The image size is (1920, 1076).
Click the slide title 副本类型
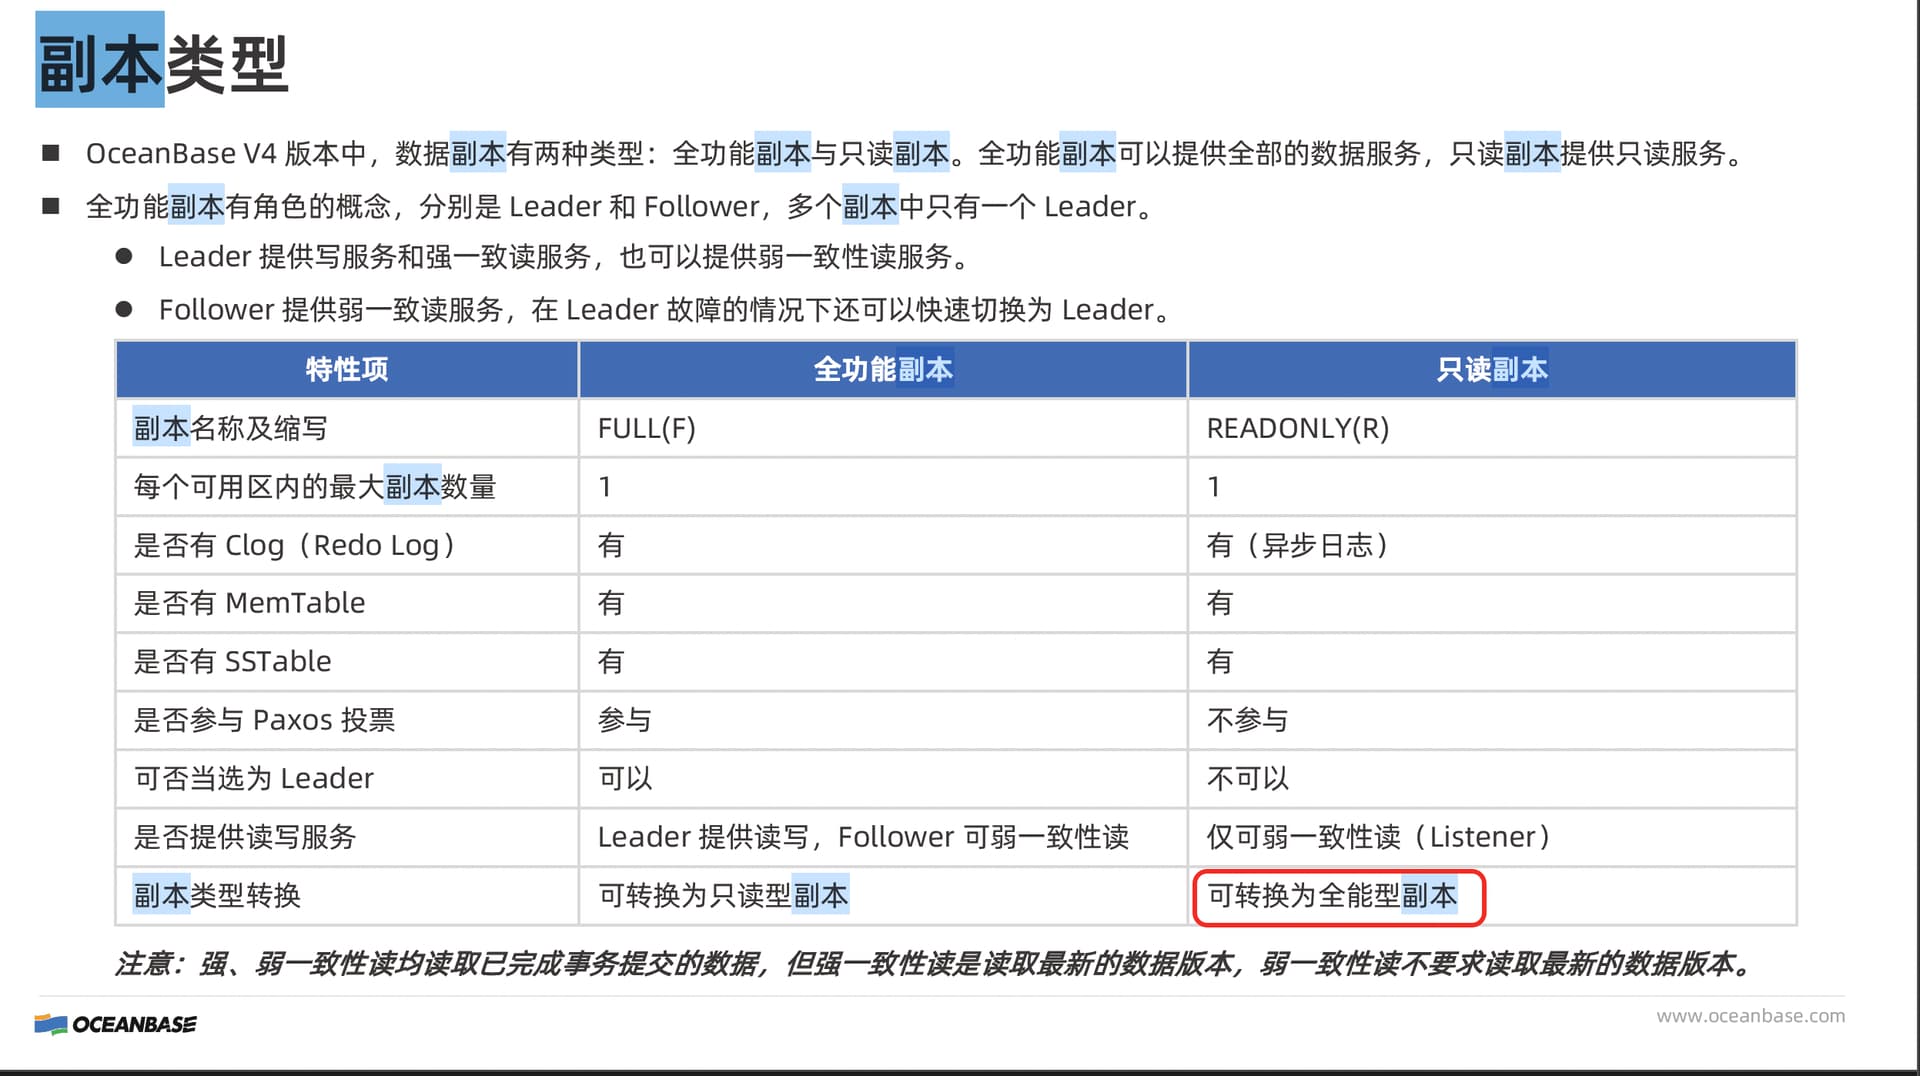163,63
